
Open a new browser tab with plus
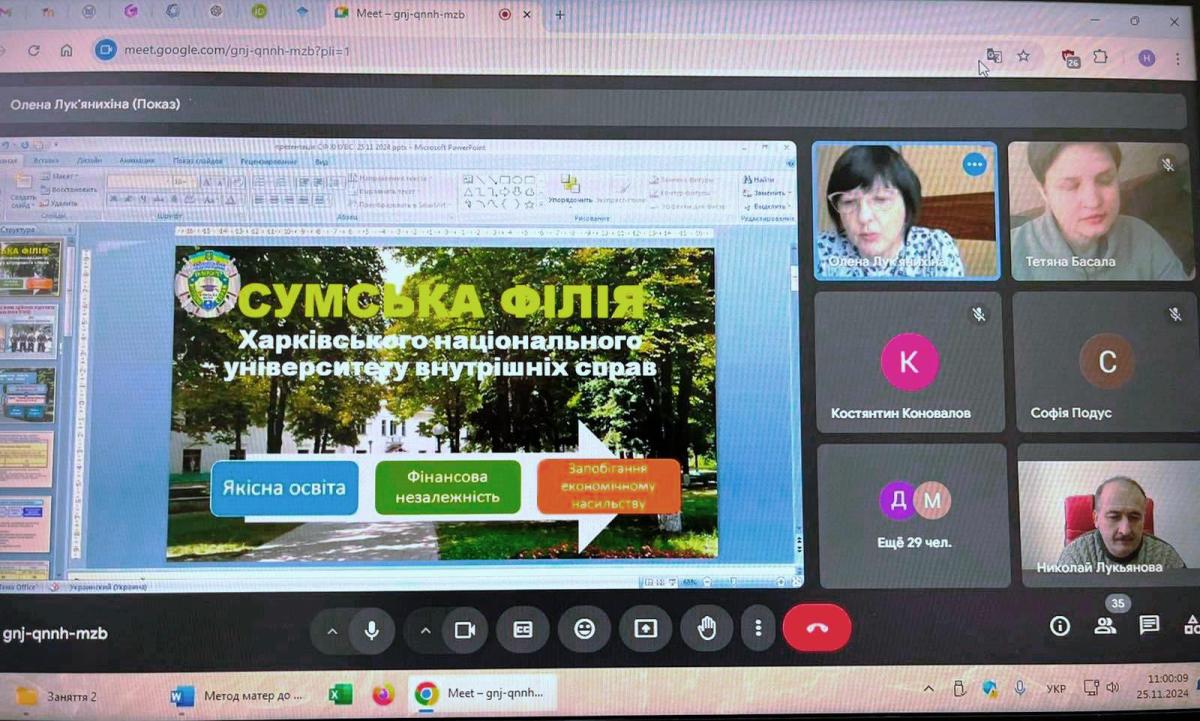click(560, 15)
